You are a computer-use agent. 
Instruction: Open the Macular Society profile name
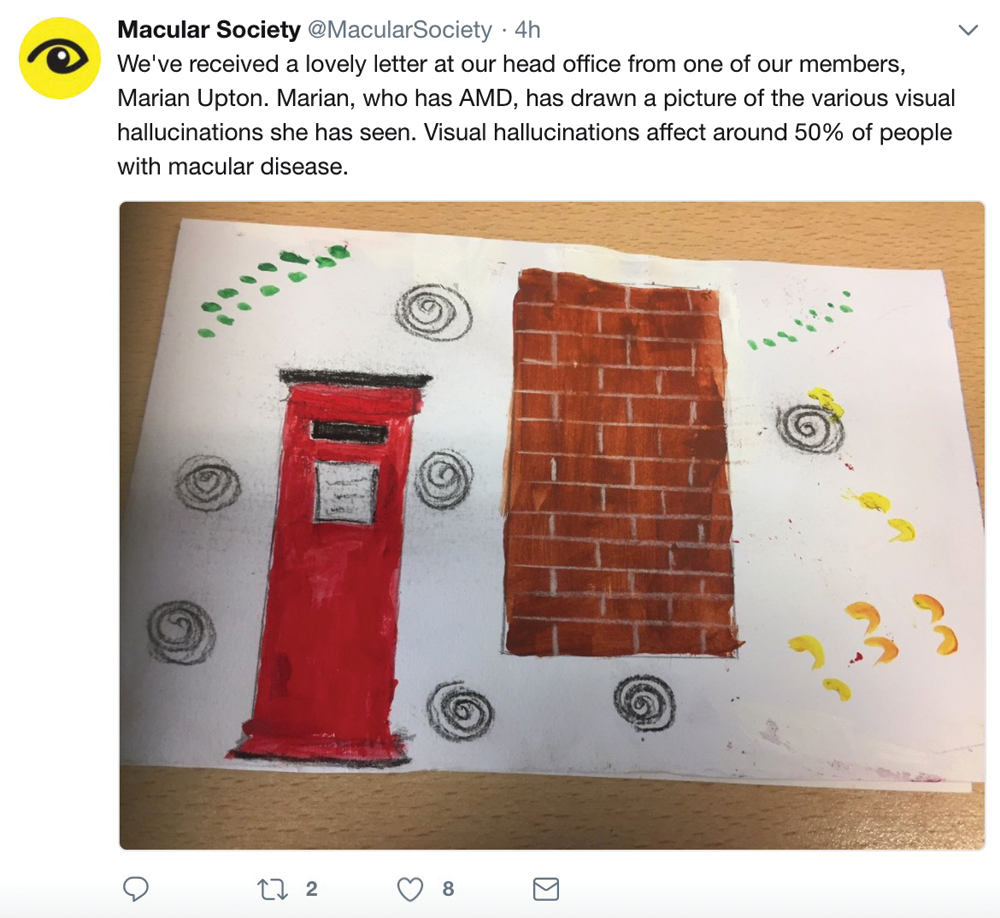[209, 29]
